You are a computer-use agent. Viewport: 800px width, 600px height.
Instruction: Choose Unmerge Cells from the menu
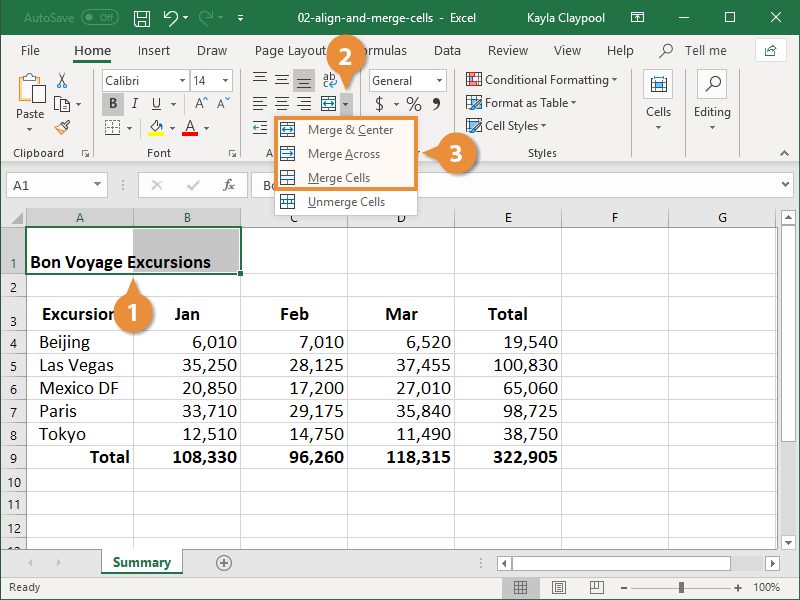pos(349,202)
